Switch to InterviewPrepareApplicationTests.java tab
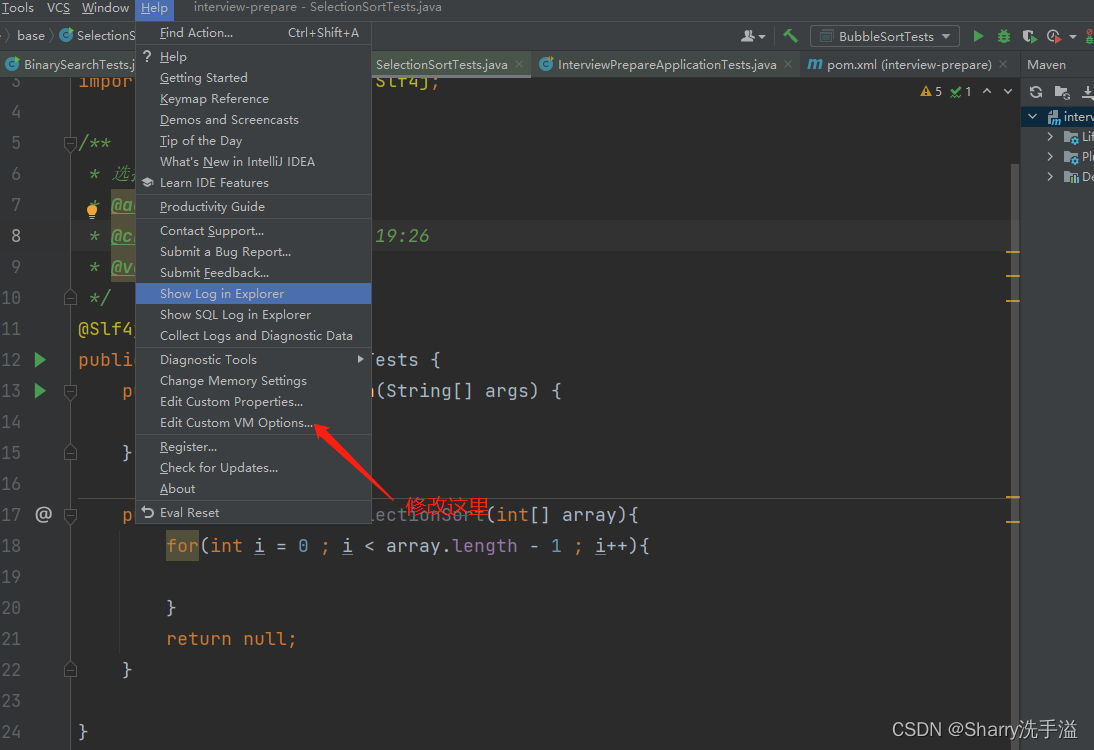 (x=666, y=64)
